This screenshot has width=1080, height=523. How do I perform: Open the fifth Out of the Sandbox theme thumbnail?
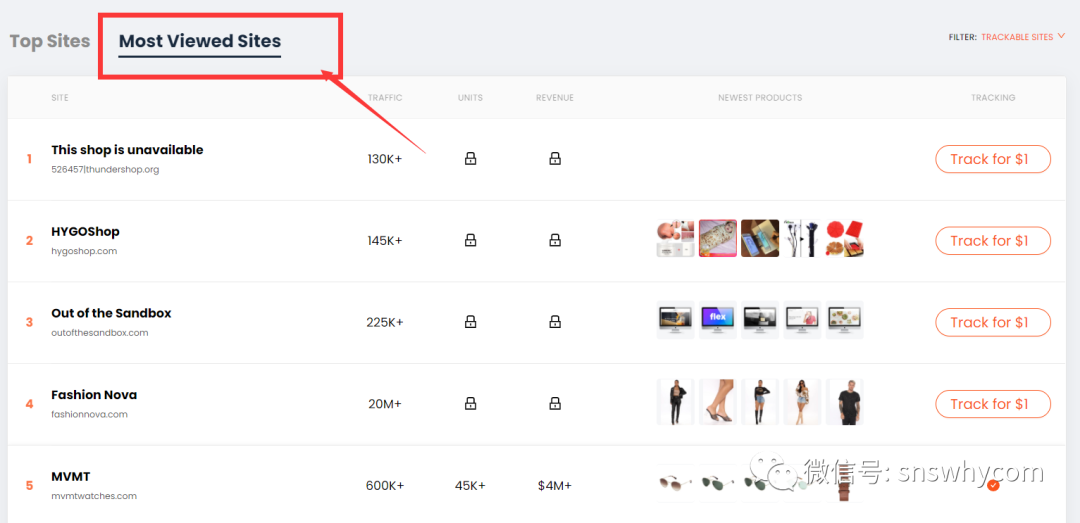pyautogui.click(x=844, y=320)
